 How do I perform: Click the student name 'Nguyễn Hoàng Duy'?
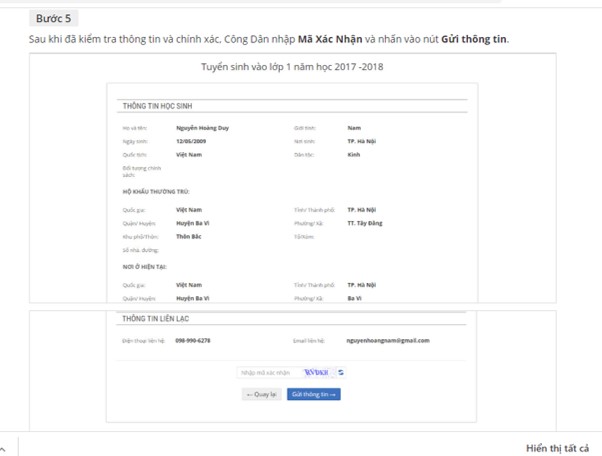click(x=203, y=128)
